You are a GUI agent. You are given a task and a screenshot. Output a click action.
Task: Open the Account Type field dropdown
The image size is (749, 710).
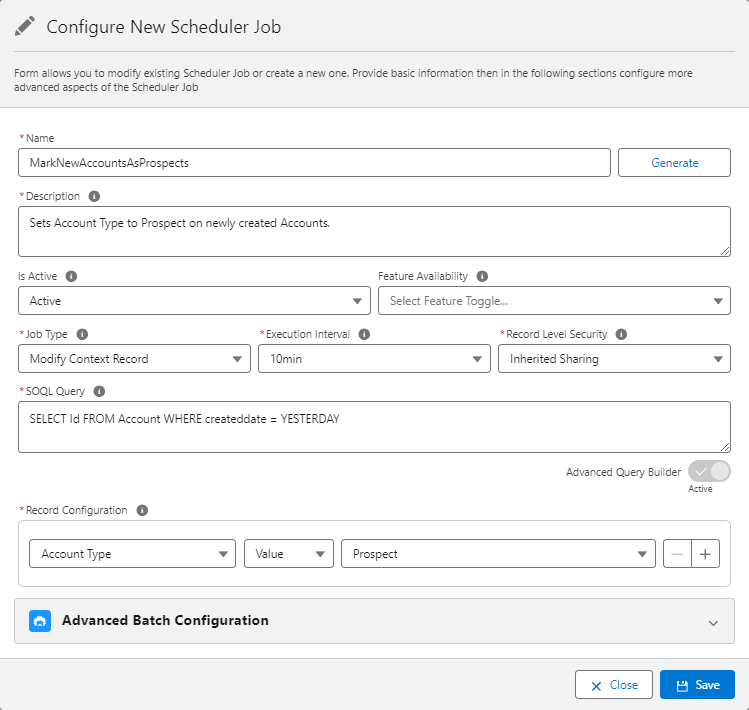pos(132,554)
